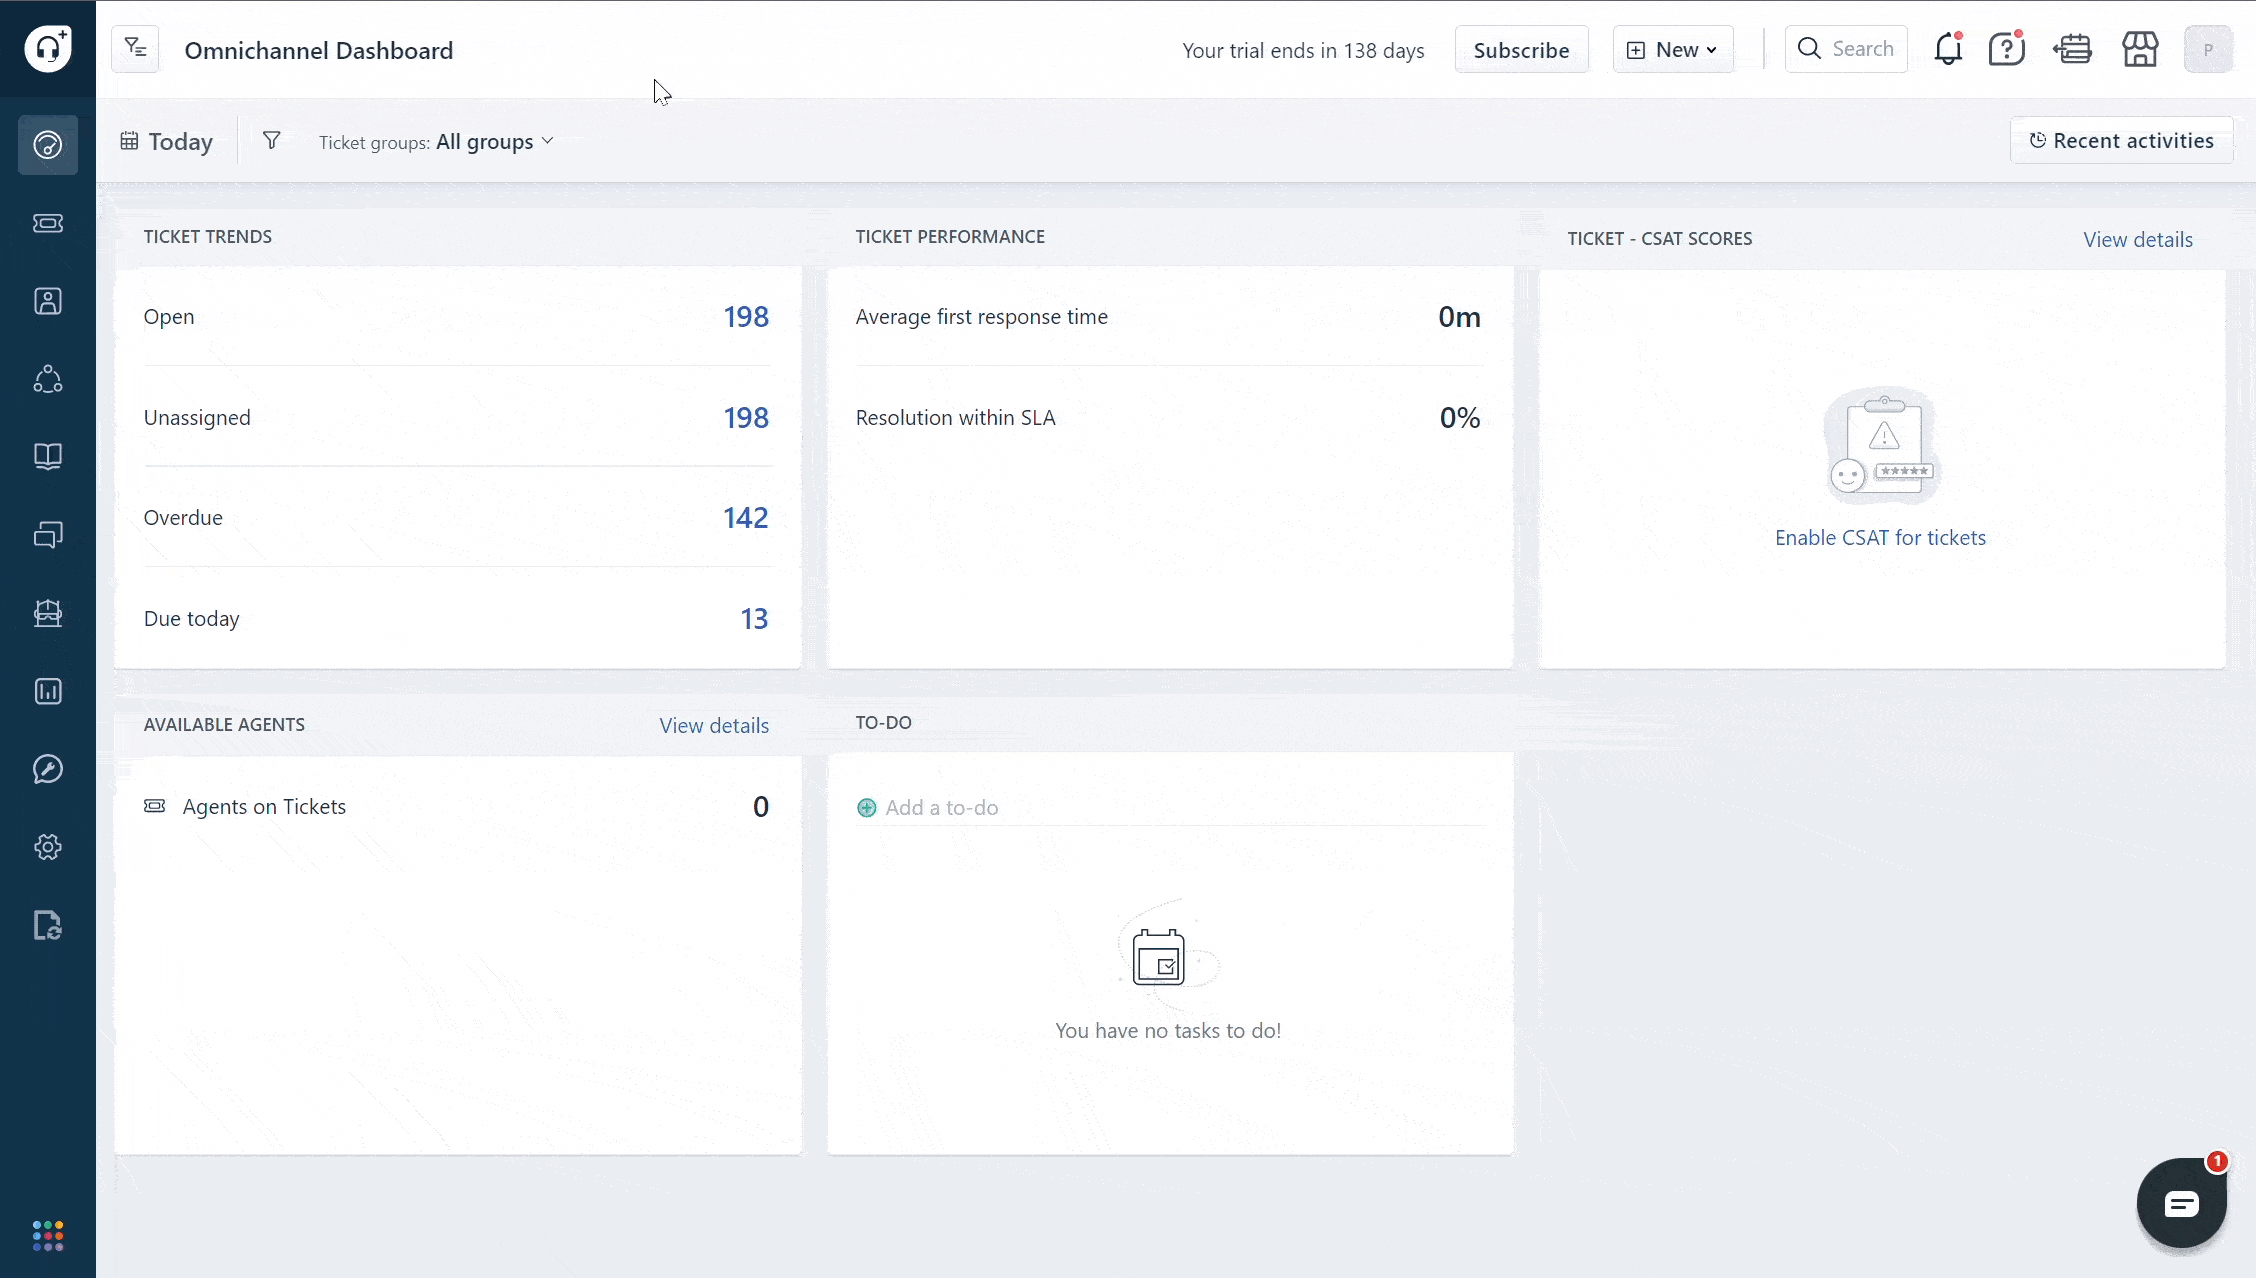
Task: Open the Analytics reports icon in sidebar
Action: pyautogui.click(x=48, y=691)
